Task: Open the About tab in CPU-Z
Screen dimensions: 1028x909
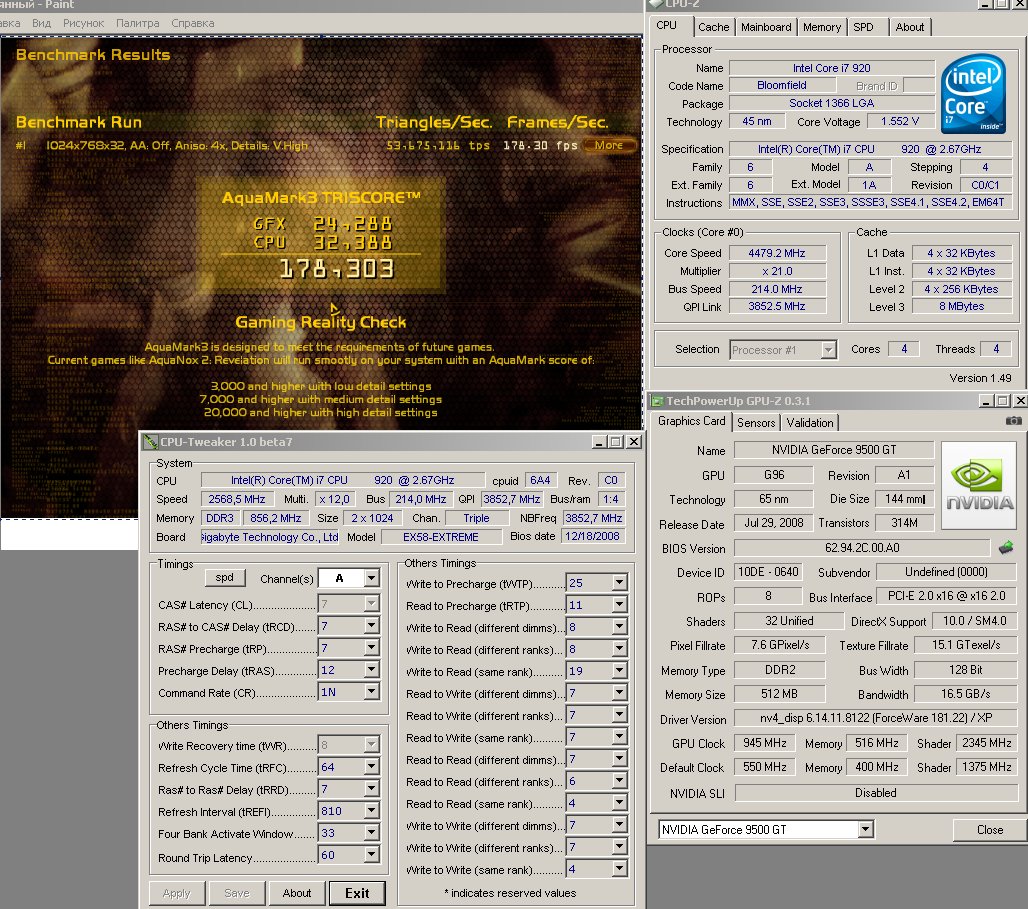Action: (910, 27)
